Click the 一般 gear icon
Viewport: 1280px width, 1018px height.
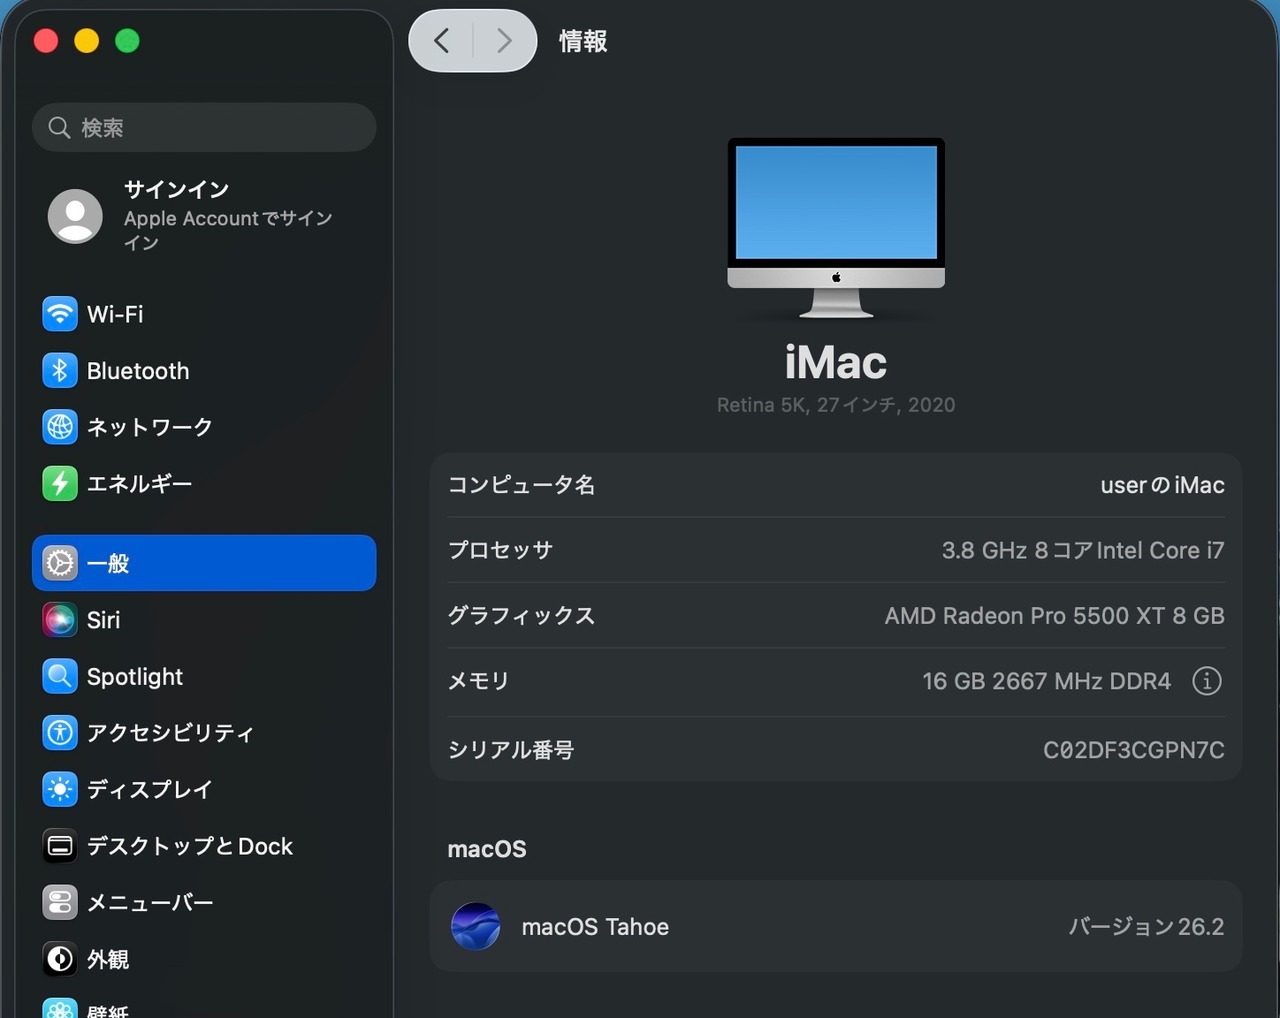pyautogui.click(x=60, y=563)
